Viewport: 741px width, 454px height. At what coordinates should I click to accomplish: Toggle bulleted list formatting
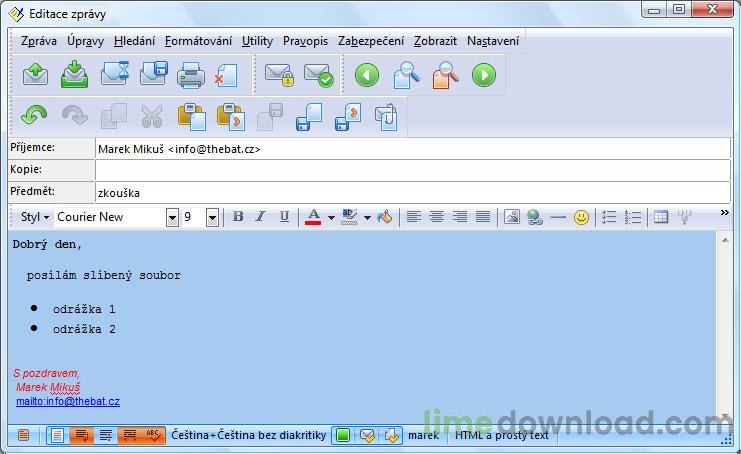pos(609,217)
